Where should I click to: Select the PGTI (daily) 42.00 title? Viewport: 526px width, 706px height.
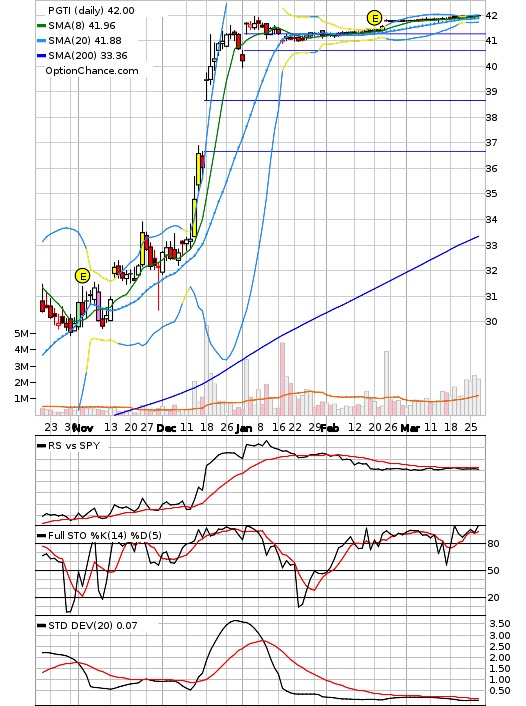[x=91, y=10]
